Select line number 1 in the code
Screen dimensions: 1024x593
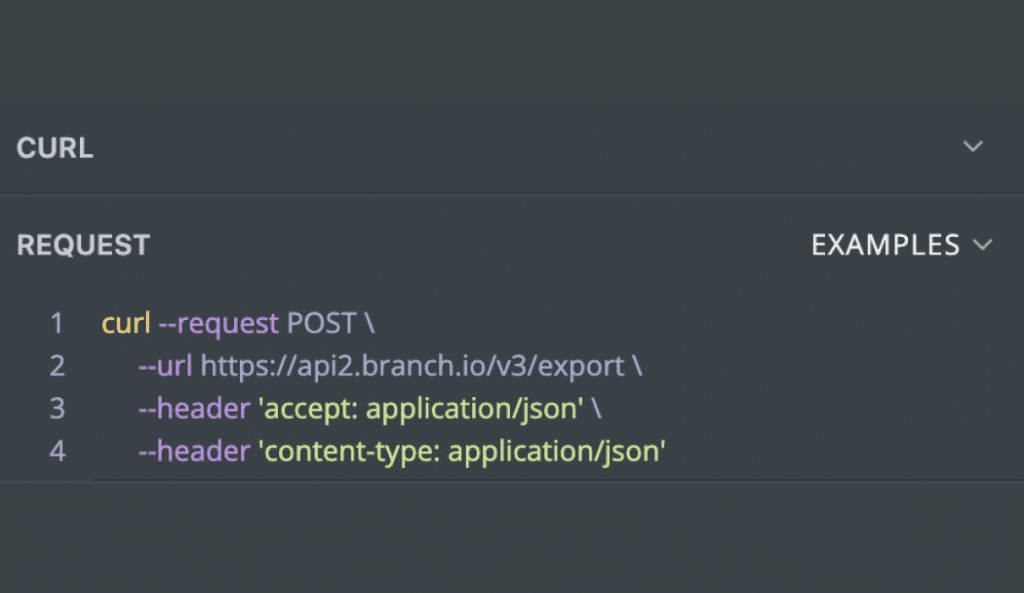(57, 323)
